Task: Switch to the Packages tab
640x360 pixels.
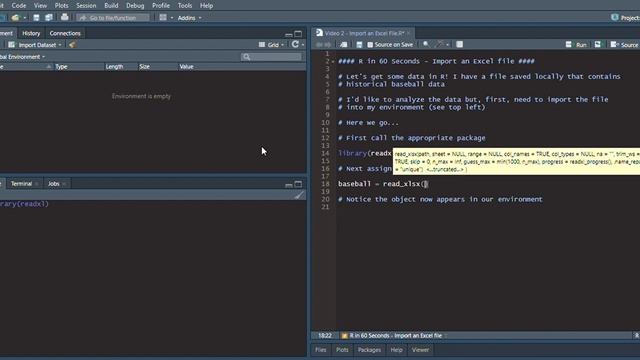Action: pyautogui.click(x=369, y=350)
